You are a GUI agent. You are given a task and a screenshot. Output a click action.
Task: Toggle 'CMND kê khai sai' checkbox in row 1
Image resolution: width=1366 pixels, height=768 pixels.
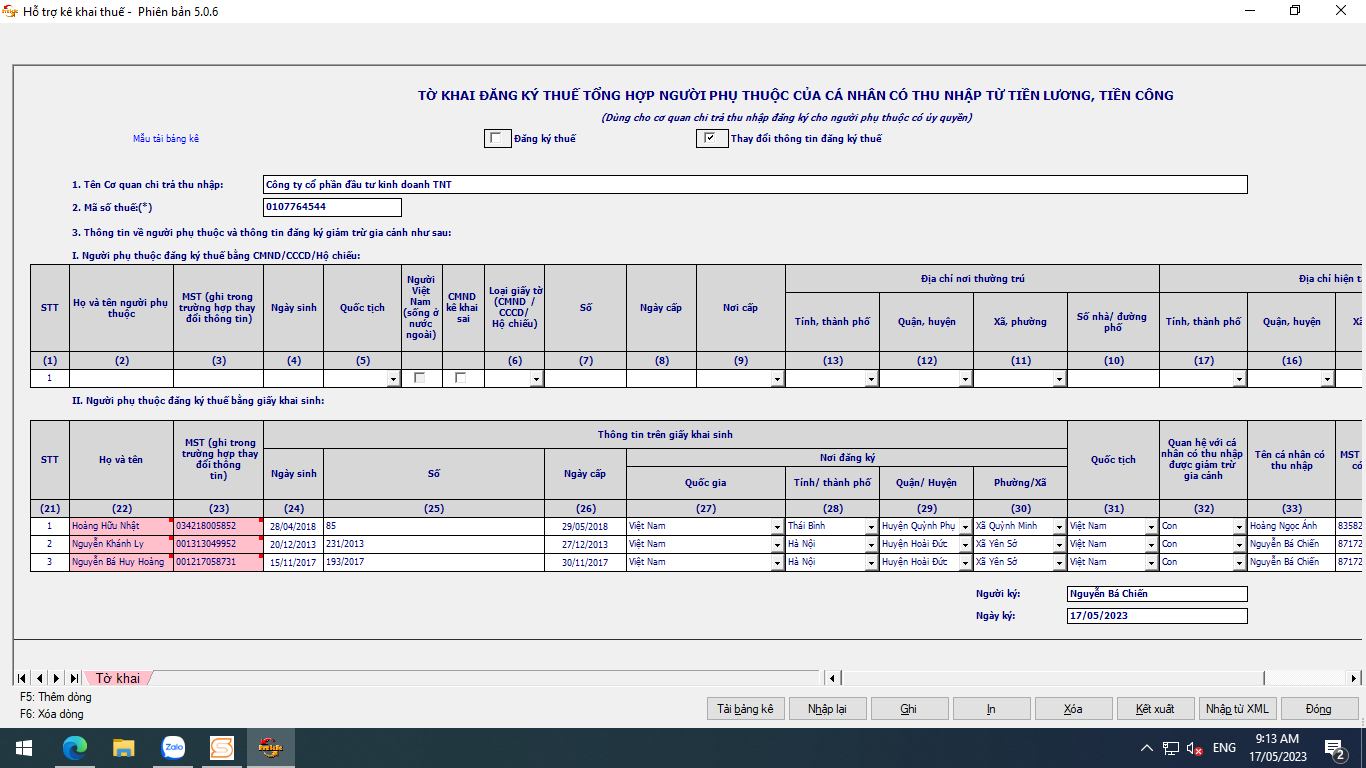click(x=460, y=378)
